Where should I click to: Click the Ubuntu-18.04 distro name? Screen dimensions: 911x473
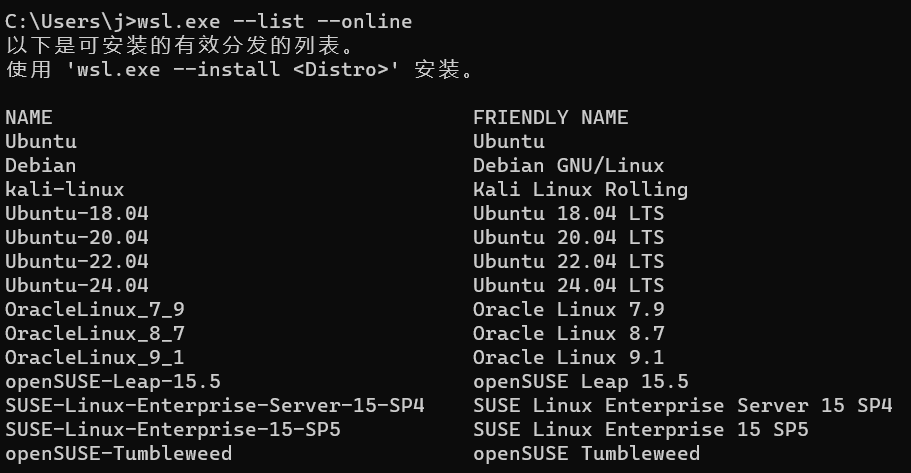(76, 213)
